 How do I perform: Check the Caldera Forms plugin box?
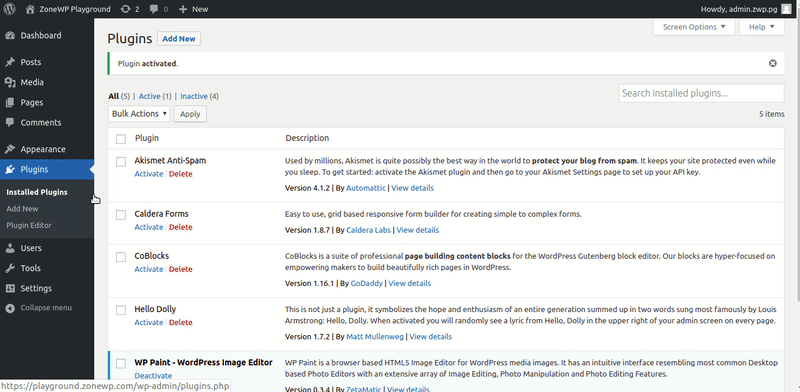tap(121, 215)
